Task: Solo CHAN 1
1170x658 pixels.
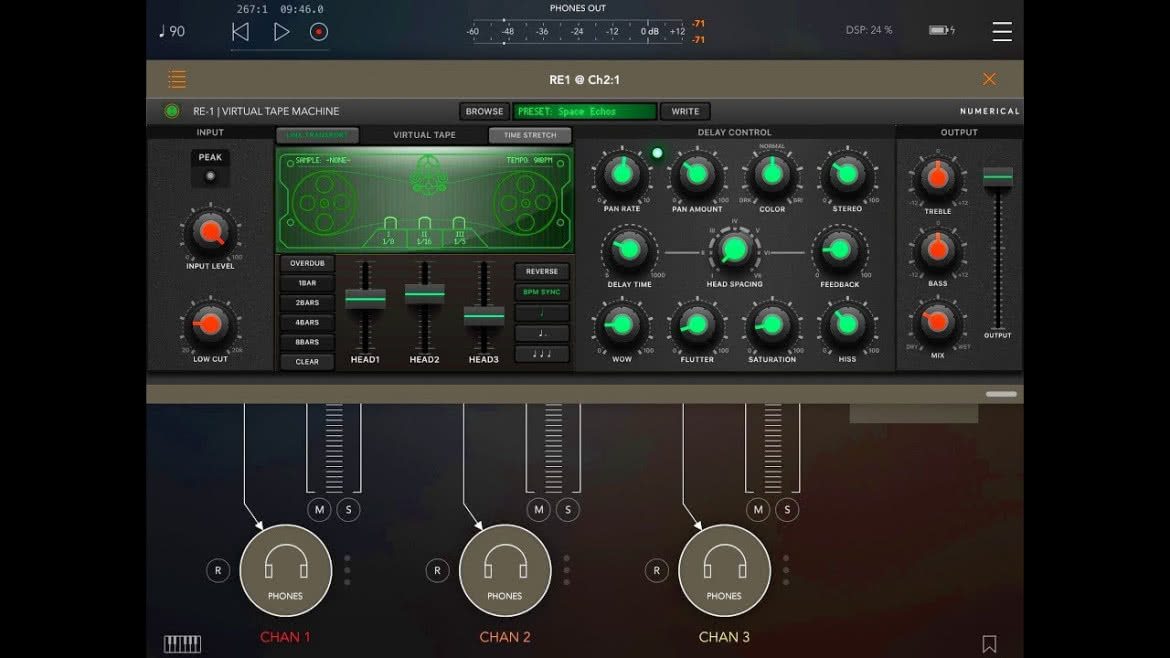Action: click(x=348, y=510)
